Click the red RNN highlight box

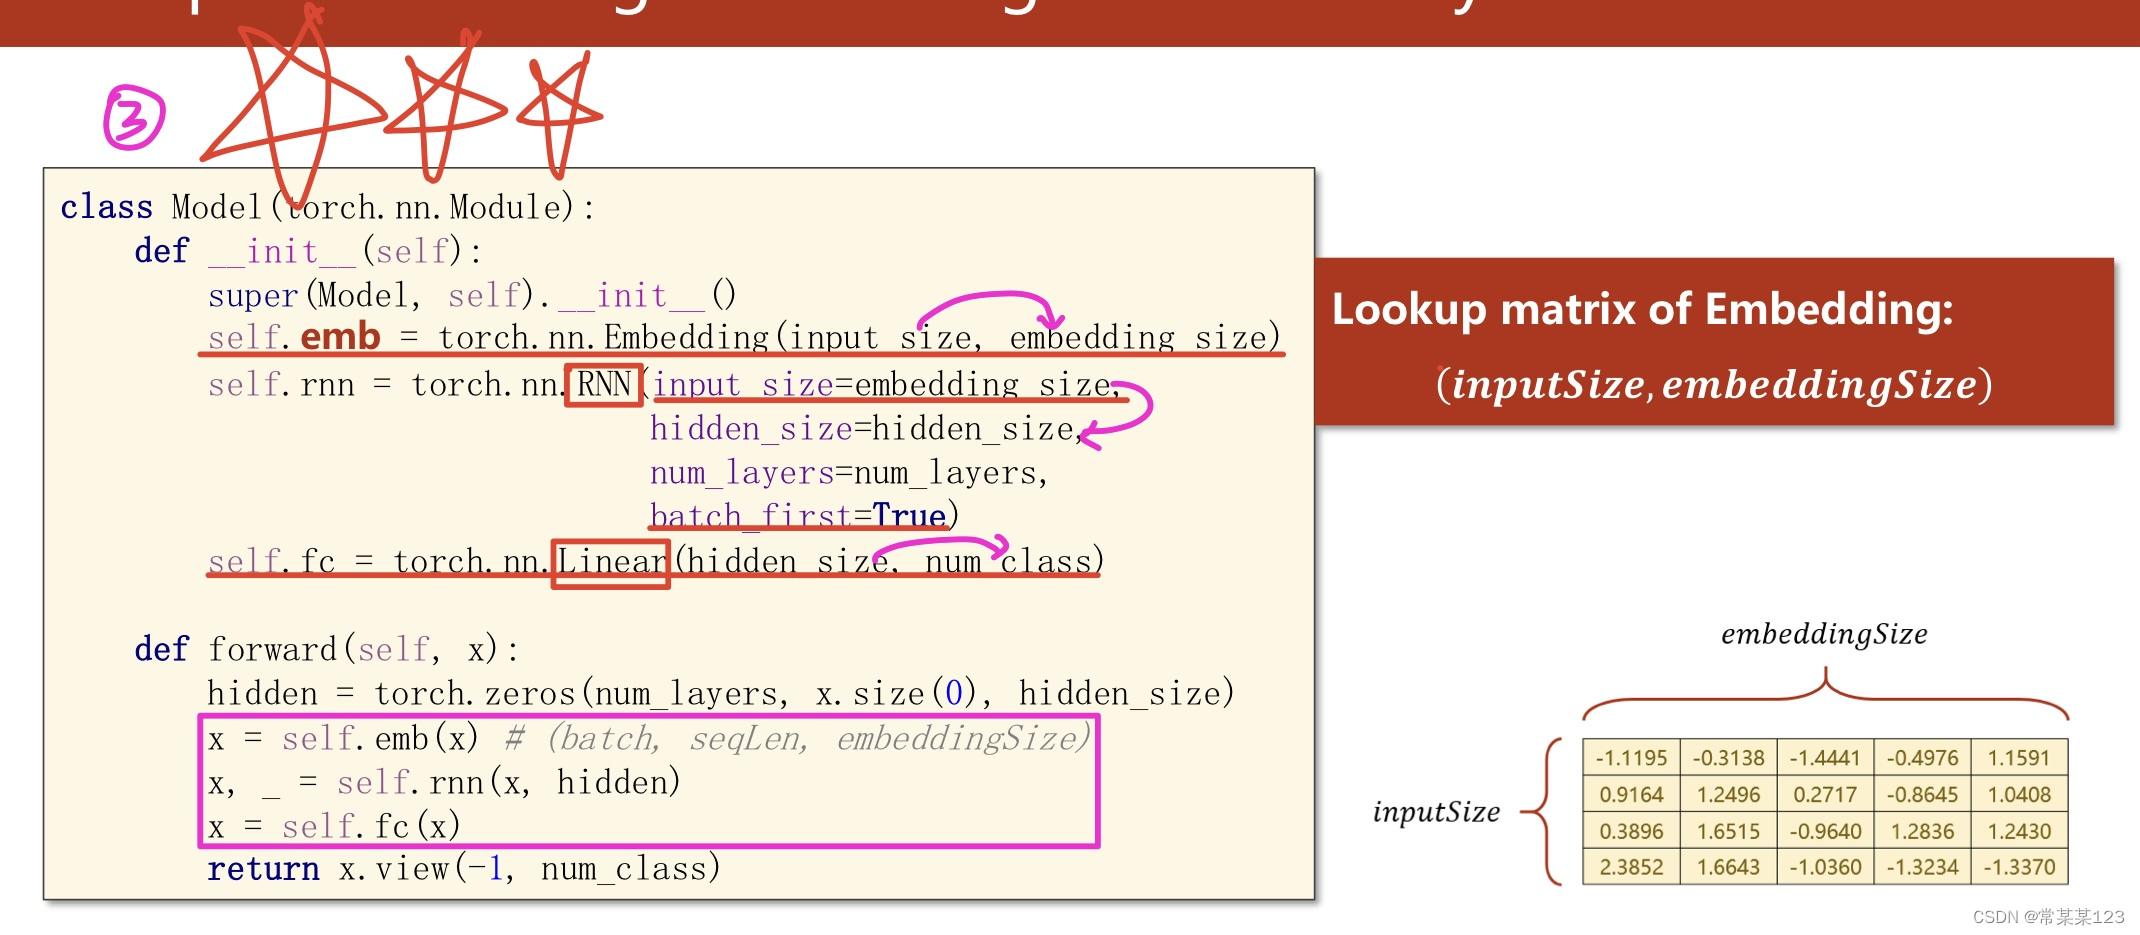[x=602, y=384]
